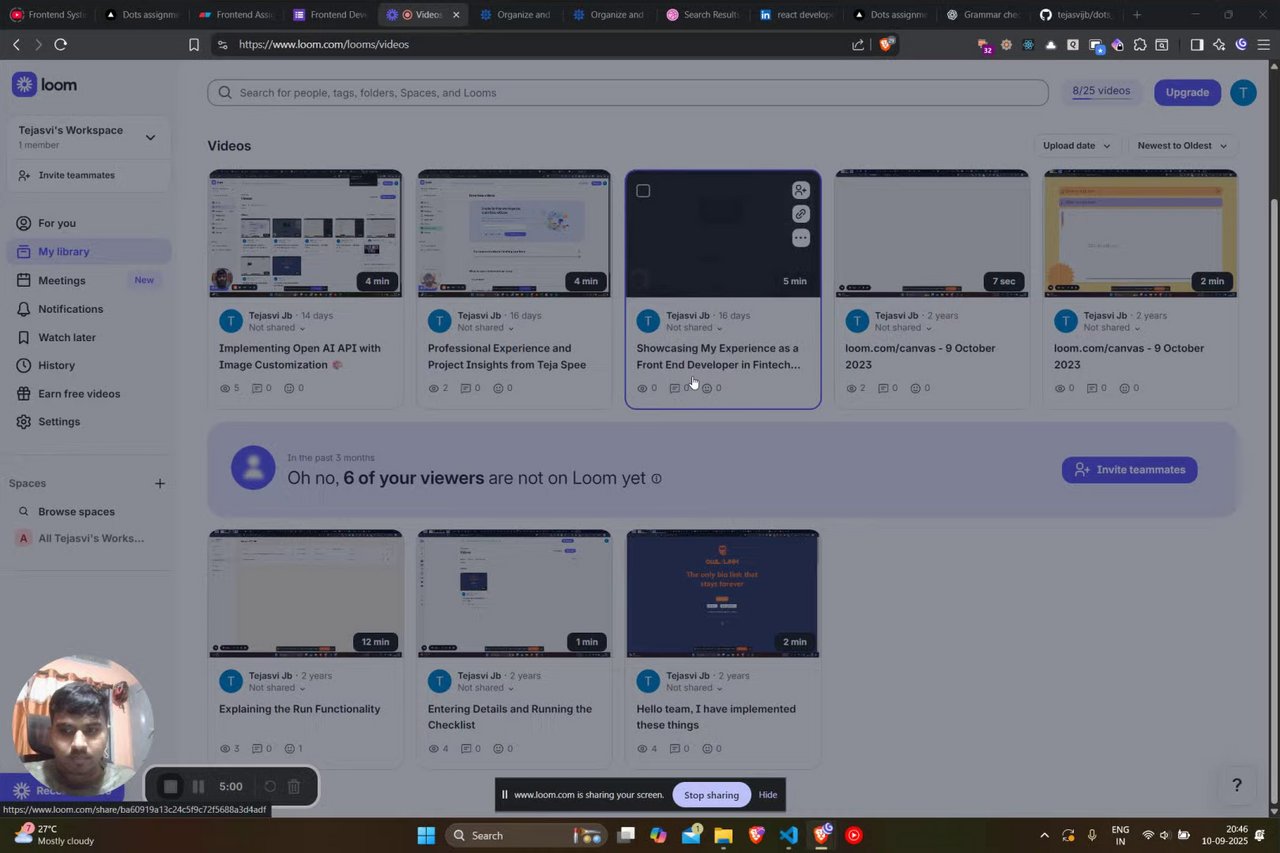Stop the Loom recording with the square button
The image size is (1280, 853).
click(171, 787)
